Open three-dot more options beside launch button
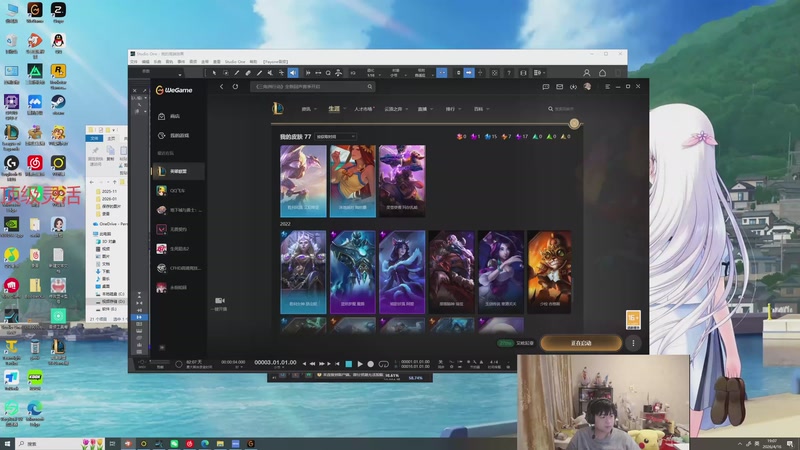 pyautogui.click(x=633, y=343)
